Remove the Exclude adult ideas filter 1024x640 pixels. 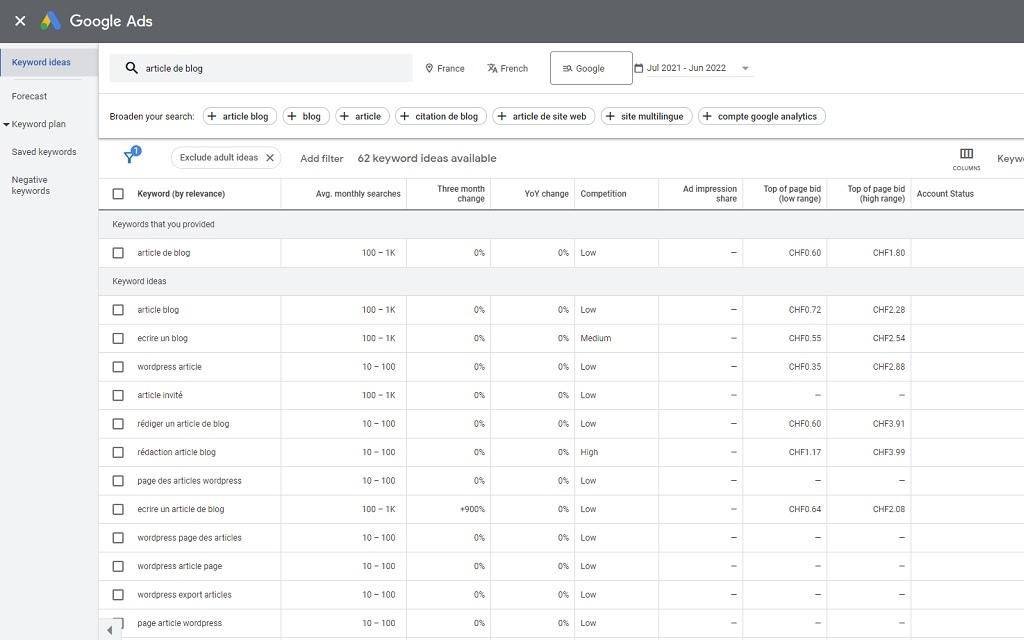(x=270, y=157)
